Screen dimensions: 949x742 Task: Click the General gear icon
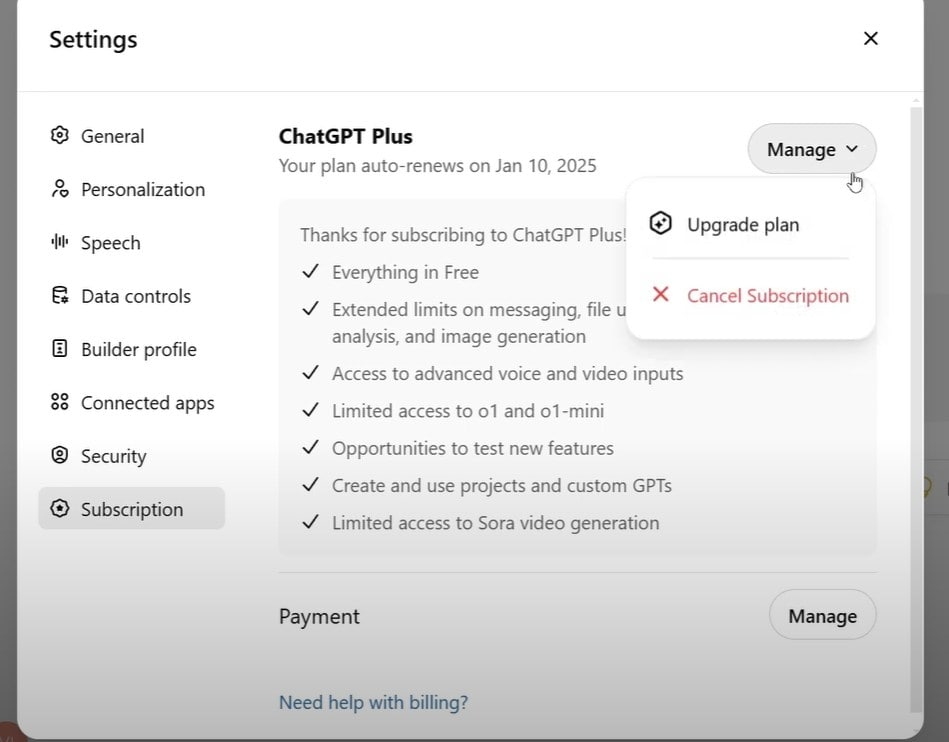(60, 136)
